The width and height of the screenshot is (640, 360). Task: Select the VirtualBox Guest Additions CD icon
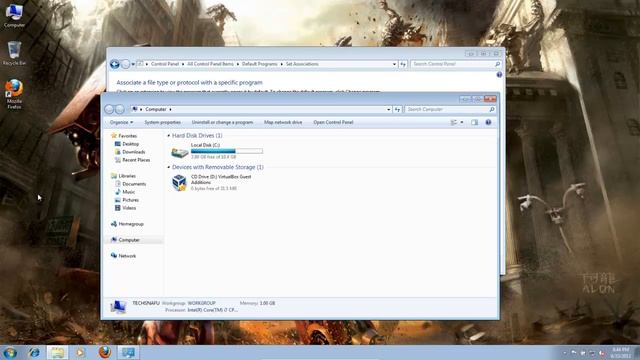click(179, 182)
